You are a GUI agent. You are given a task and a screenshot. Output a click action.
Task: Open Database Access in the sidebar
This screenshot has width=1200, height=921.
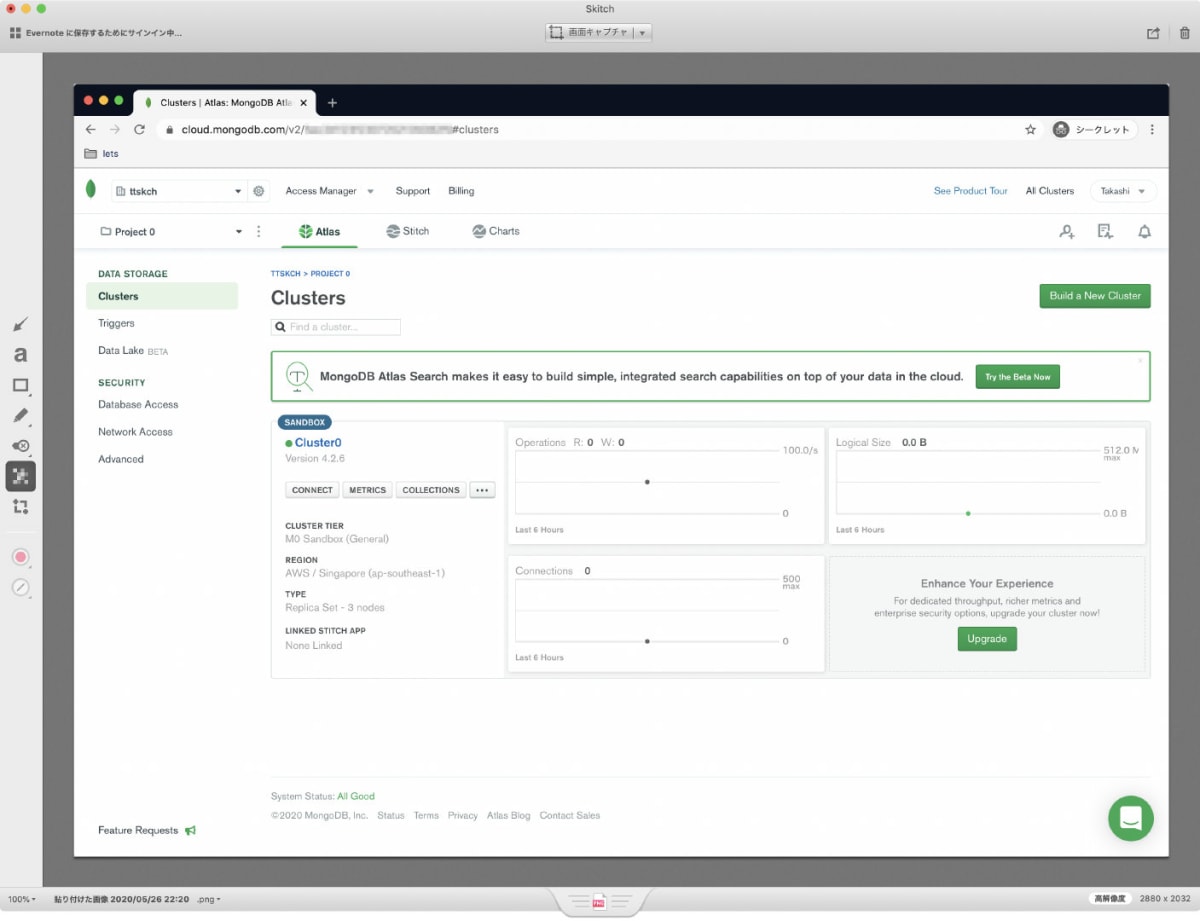pos(138,404)
